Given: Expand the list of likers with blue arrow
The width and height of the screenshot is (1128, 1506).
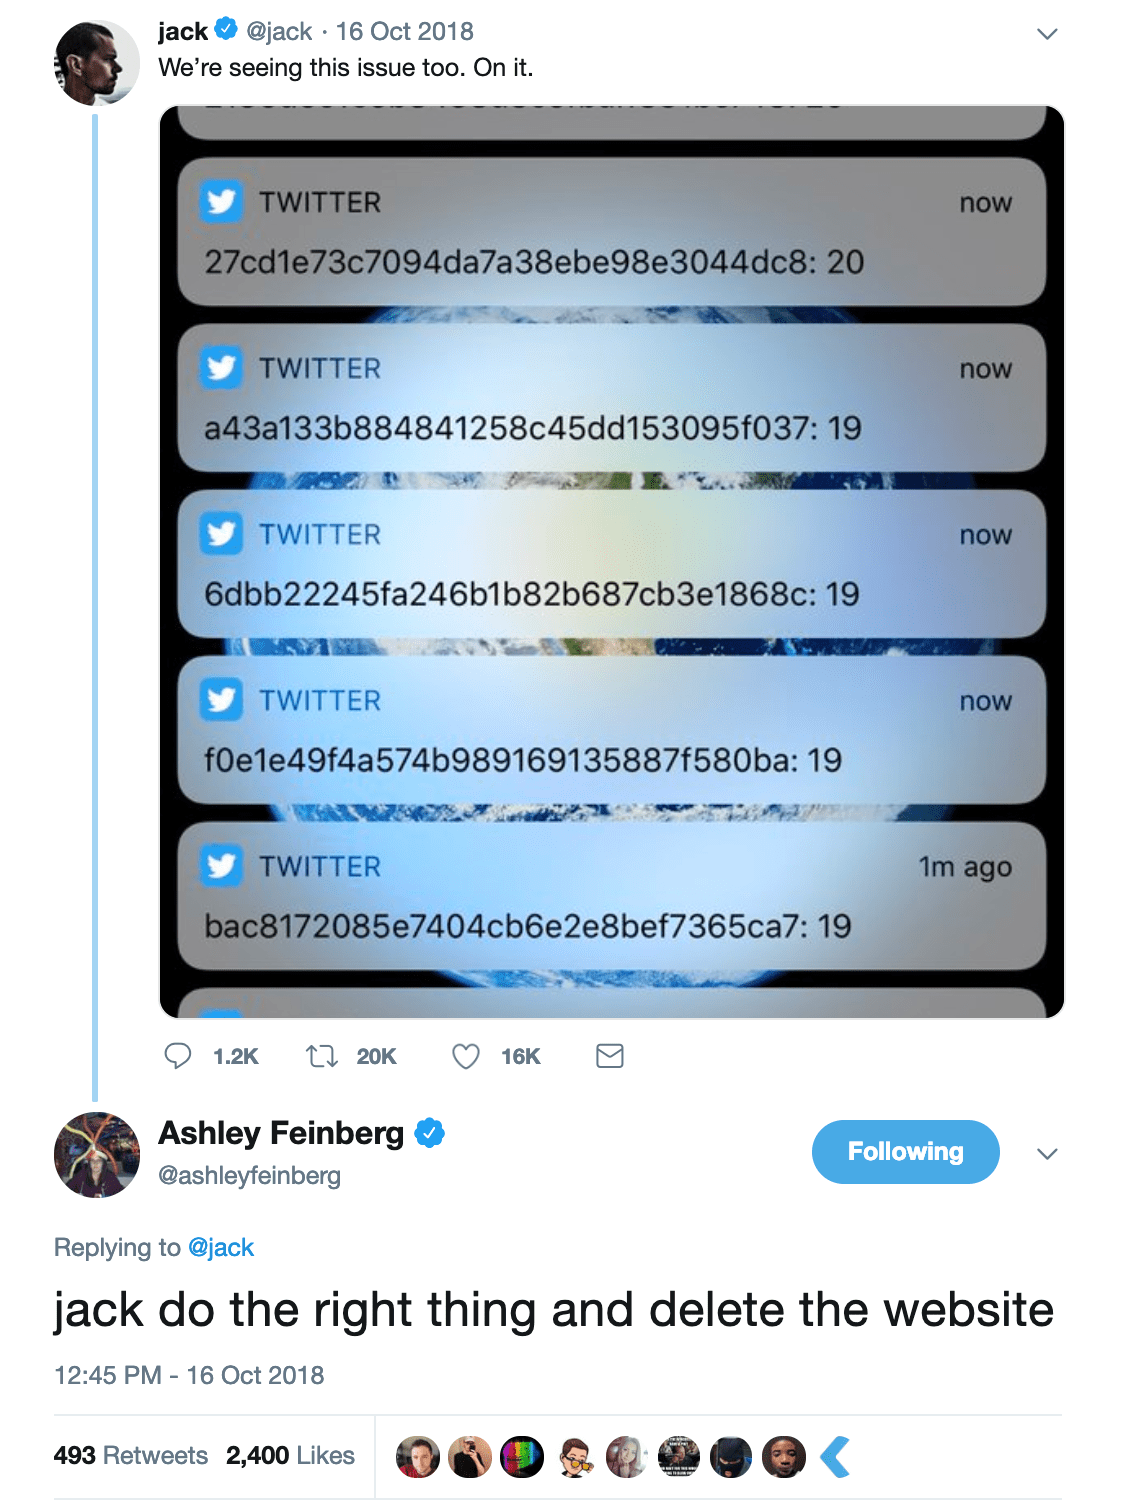Looking at the screenshot, I should [x=835, y=1457].
